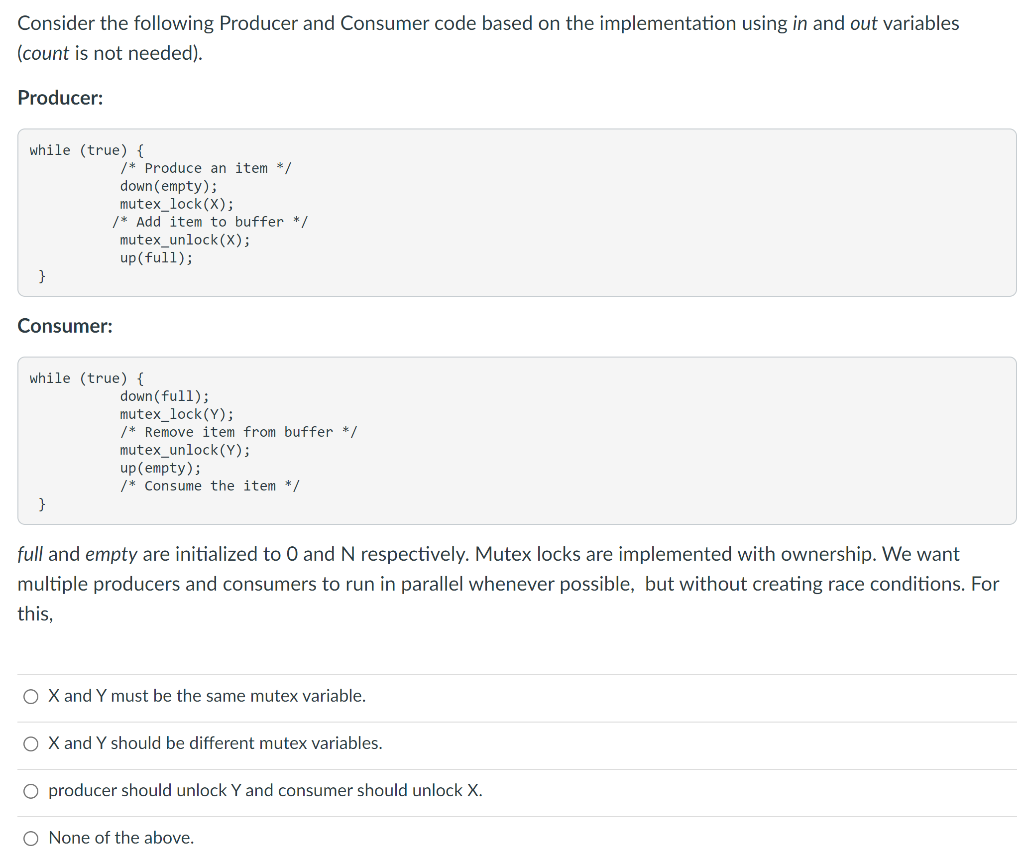Click the 'up(full);' line in Producer code
Screen dimensions: 1024x860
[156, 258]
